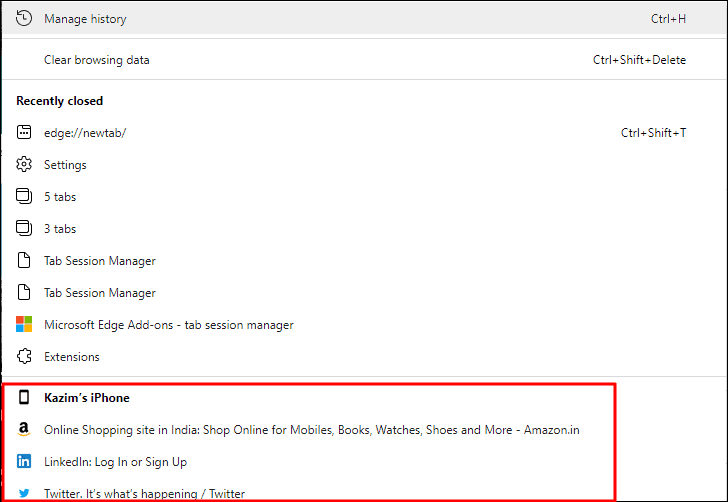Open the first Tab Session Manager entry

point(364,261)
